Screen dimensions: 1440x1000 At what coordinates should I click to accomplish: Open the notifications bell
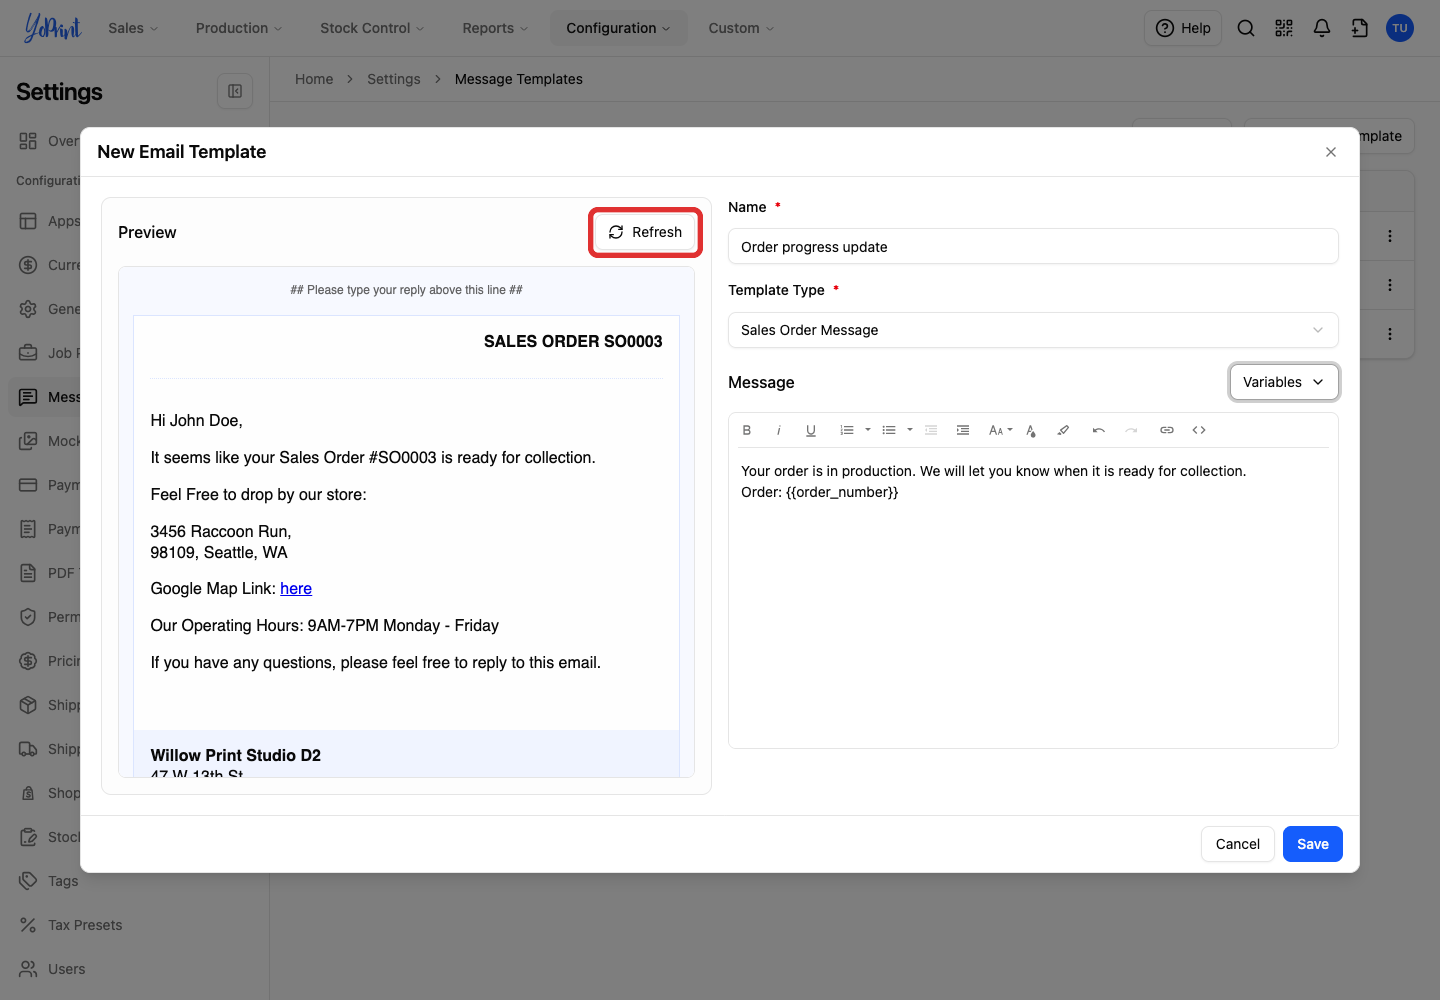tap(1322, 28)
